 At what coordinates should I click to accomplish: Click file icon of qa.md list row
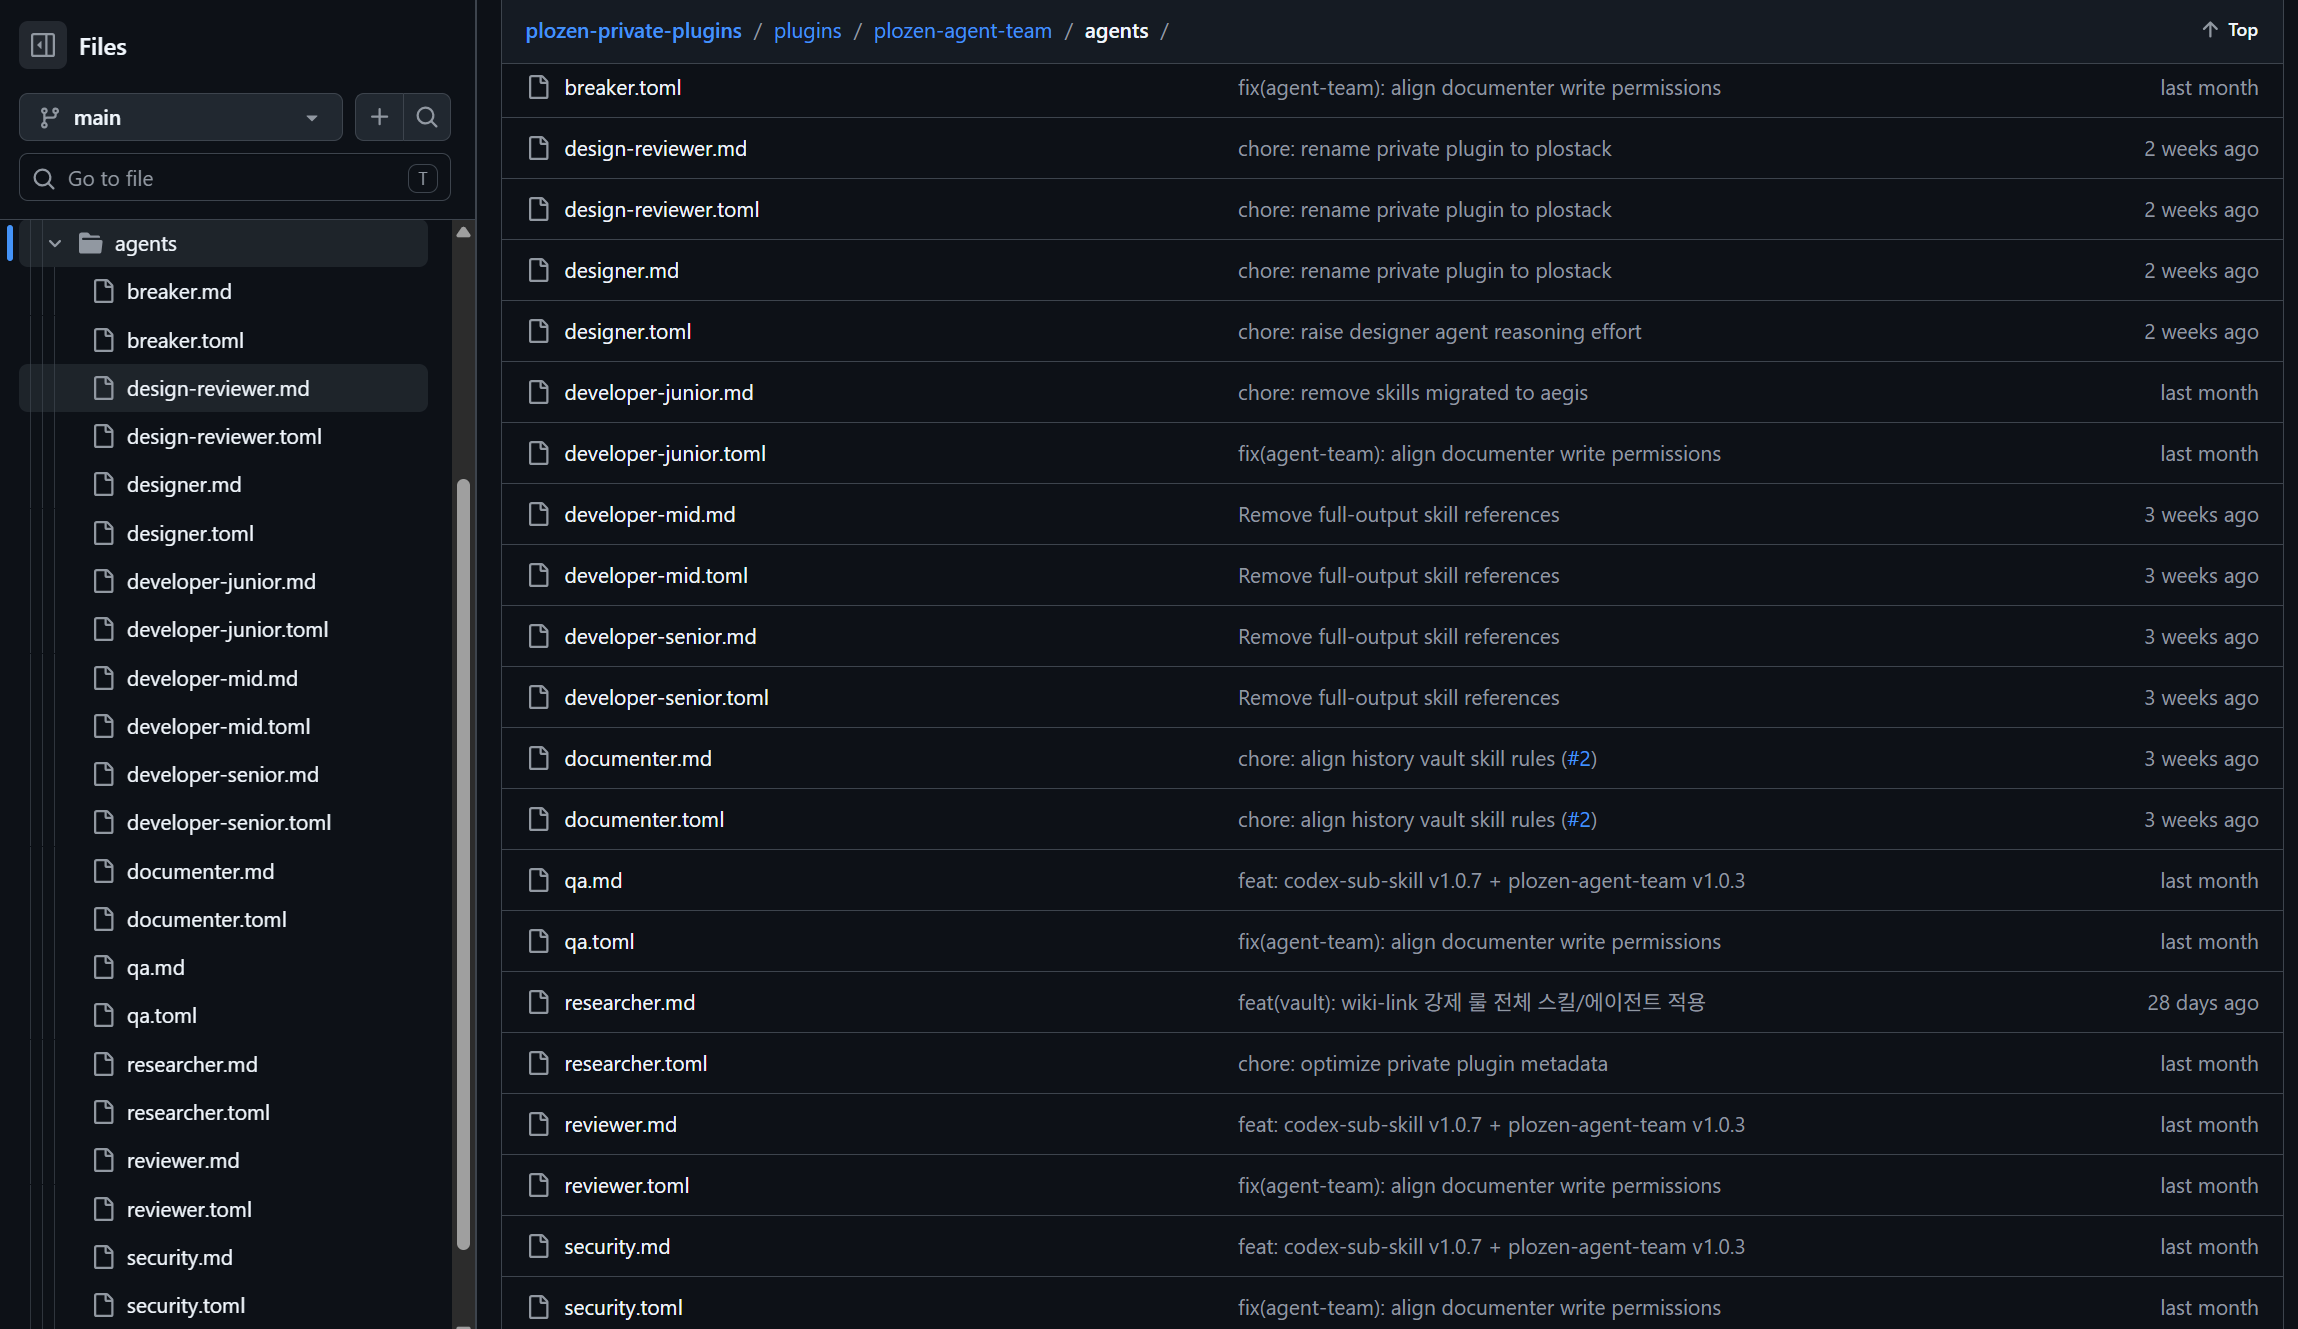click(x=538, y=880)
